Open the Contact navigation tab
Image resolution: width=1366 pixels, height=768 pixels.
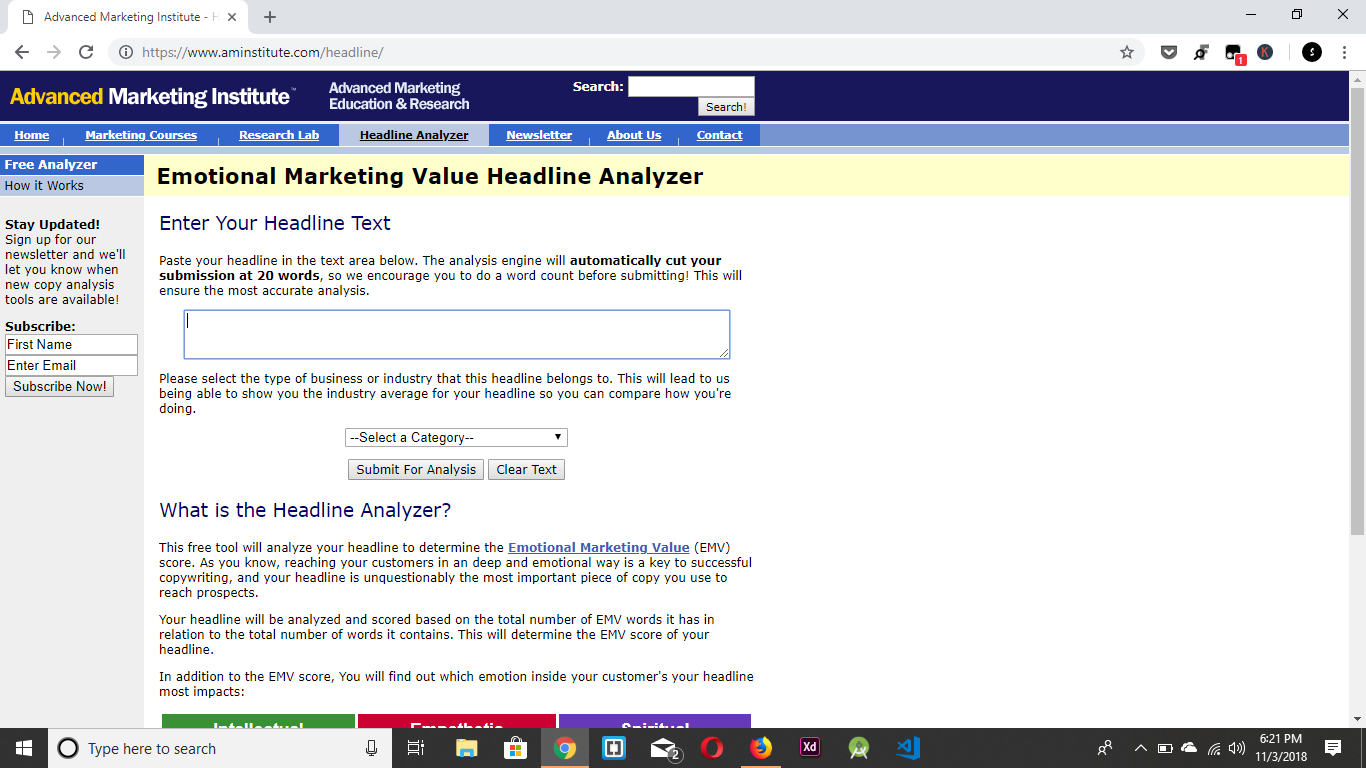tap(720, 135)
